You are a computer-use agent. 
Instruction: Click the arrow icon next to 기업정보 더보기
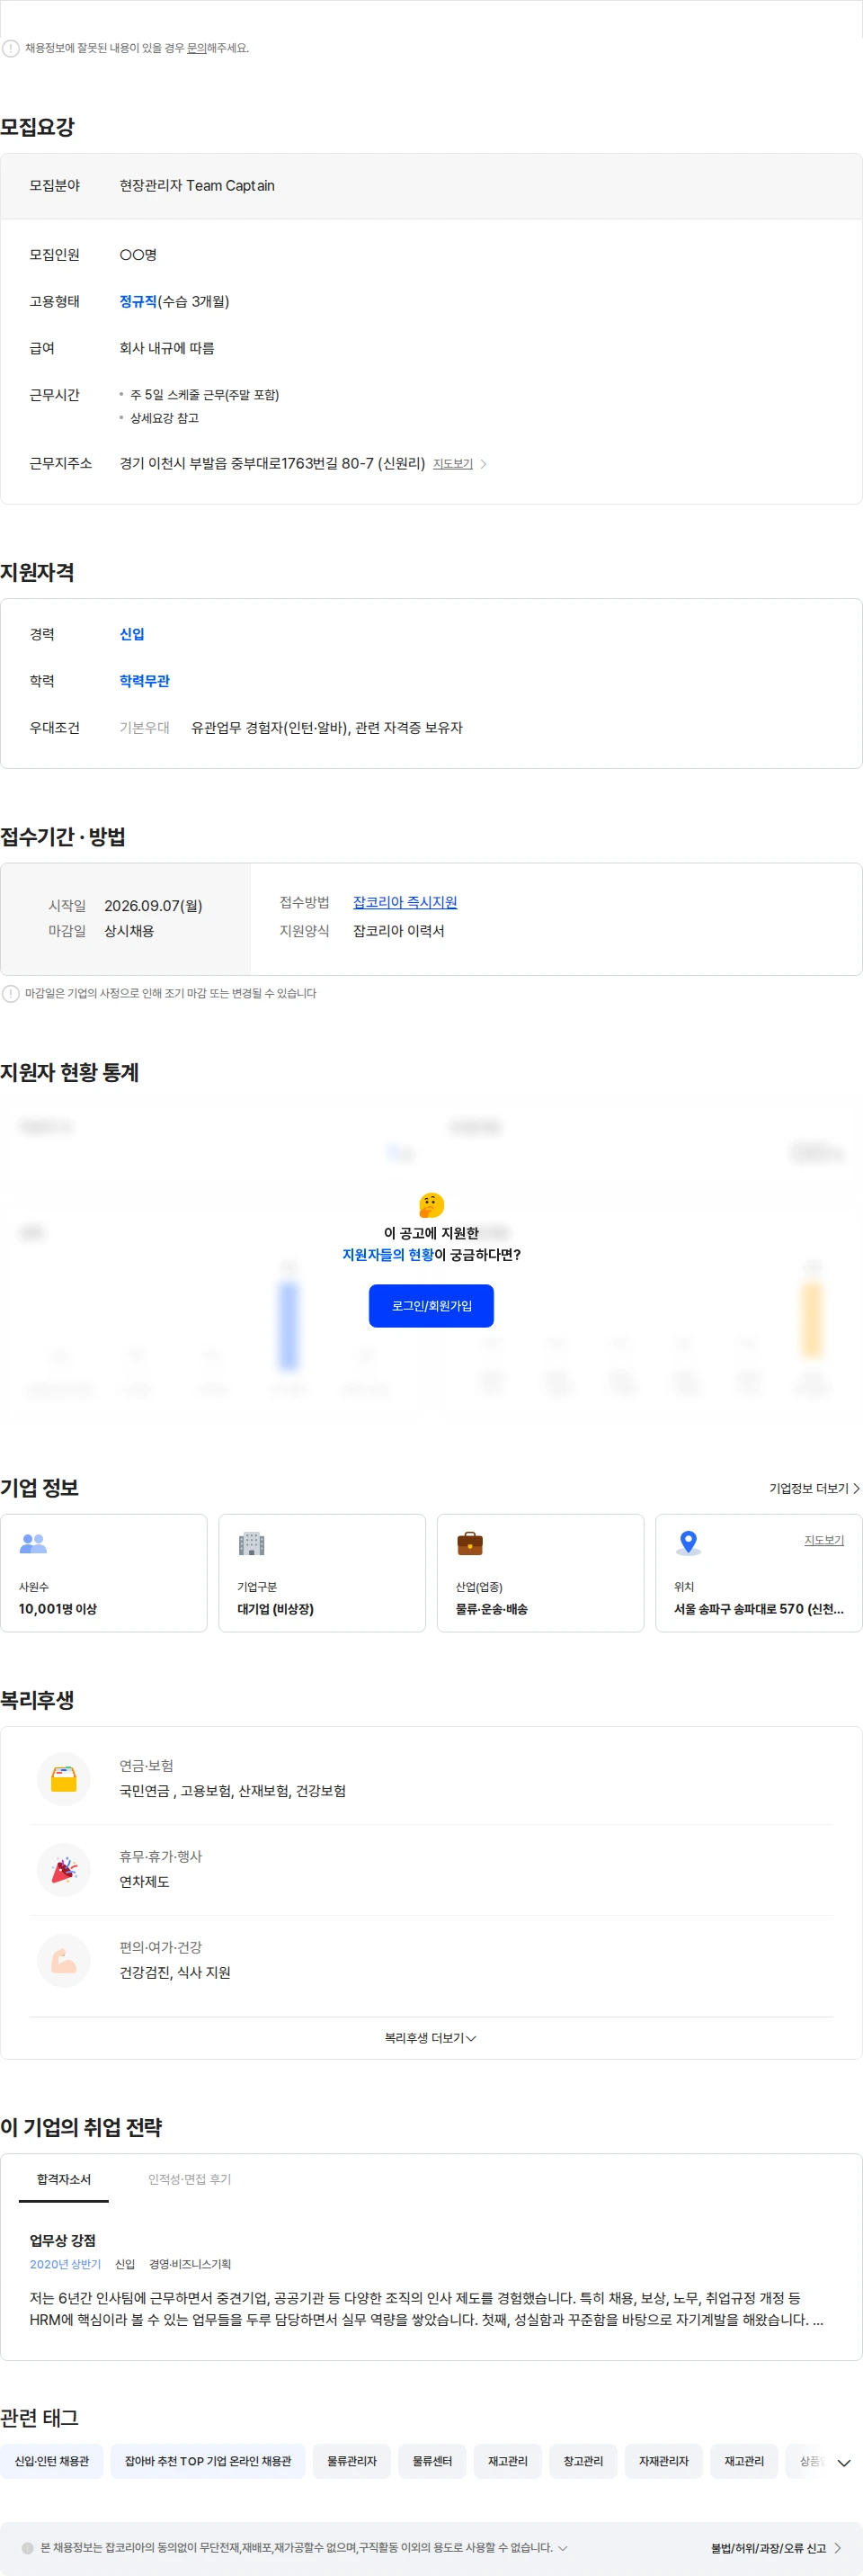coord(856,1488)
